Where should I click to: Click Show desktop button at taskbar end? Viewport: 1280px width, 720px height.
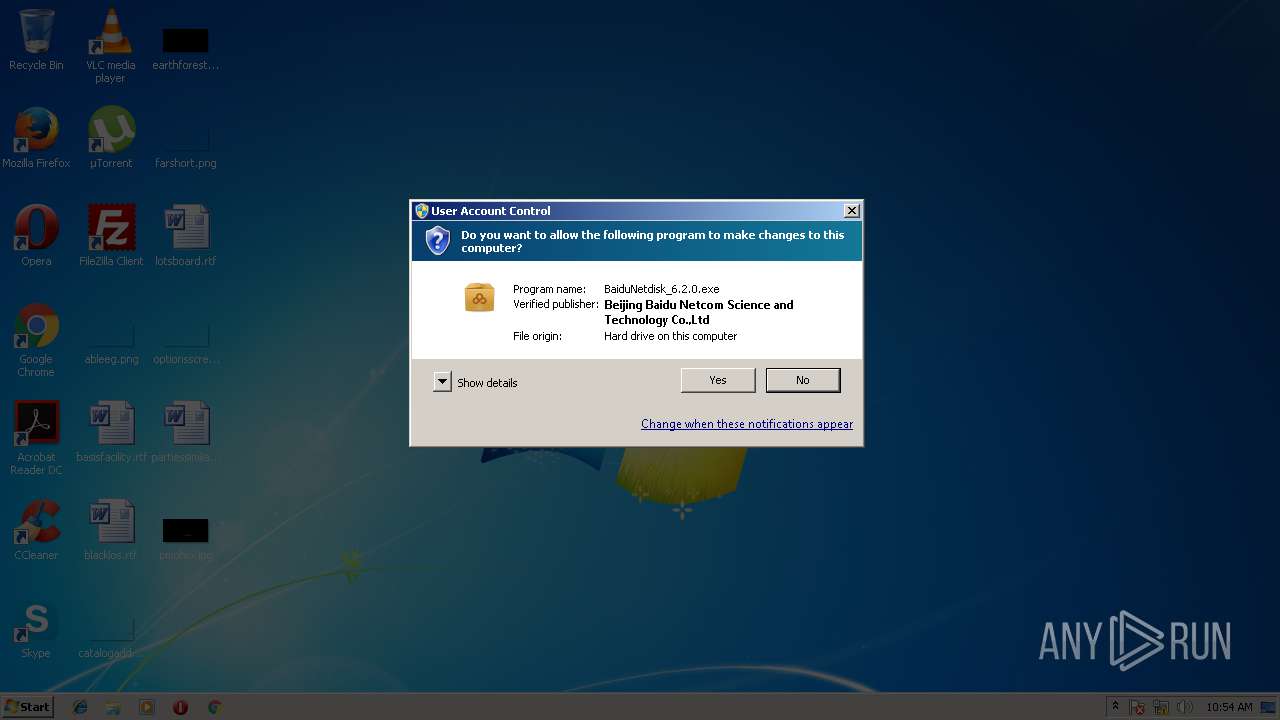tap(1269, 707)
